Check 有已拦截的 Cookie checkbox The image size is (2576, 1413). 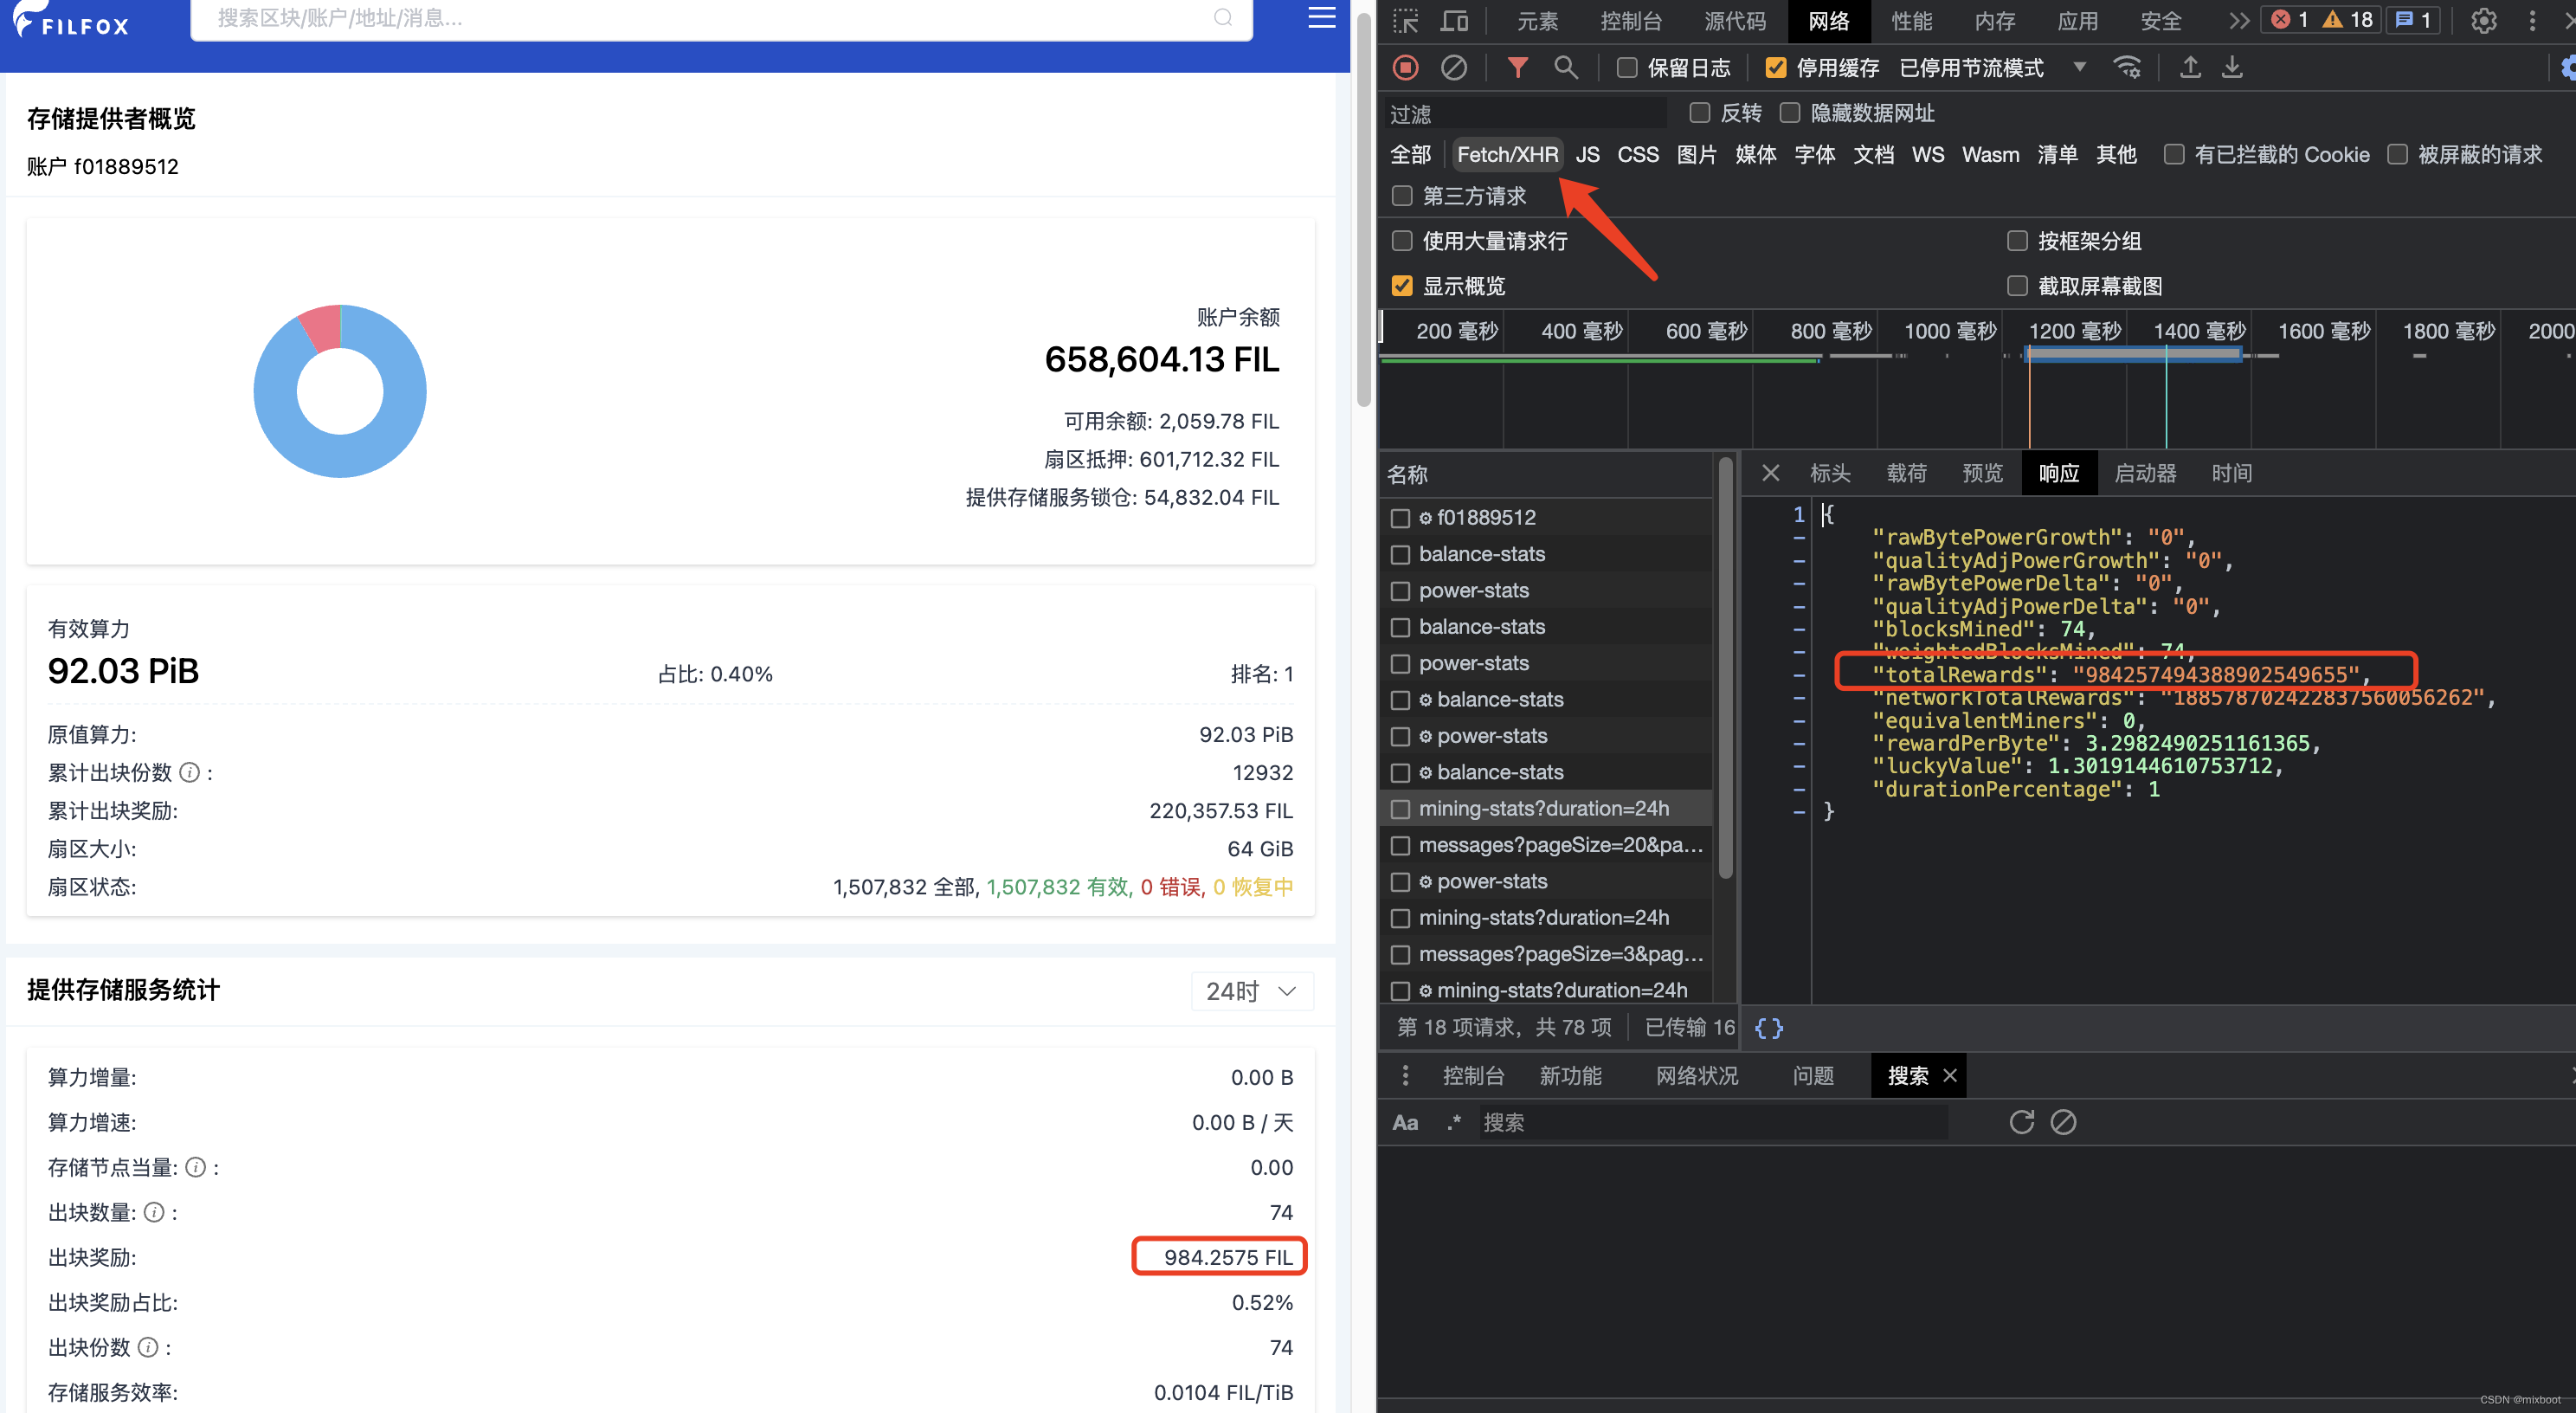point(2173,155)
